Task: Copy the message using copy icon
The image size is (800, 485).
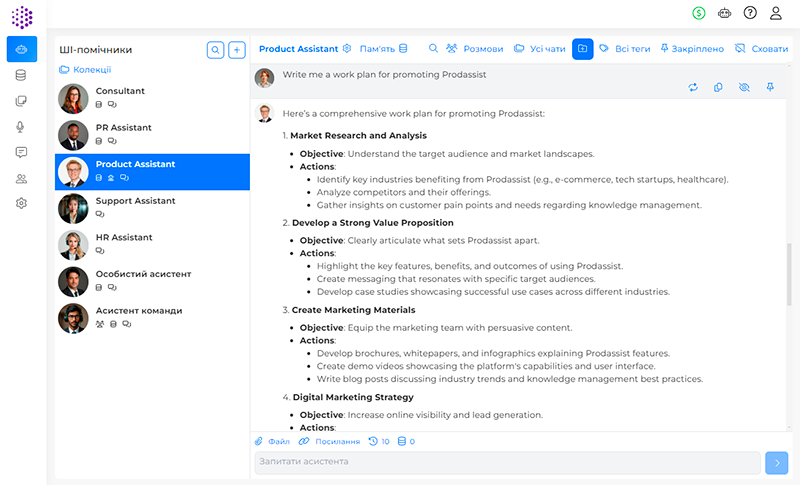Action: click(x=718, y=88)
